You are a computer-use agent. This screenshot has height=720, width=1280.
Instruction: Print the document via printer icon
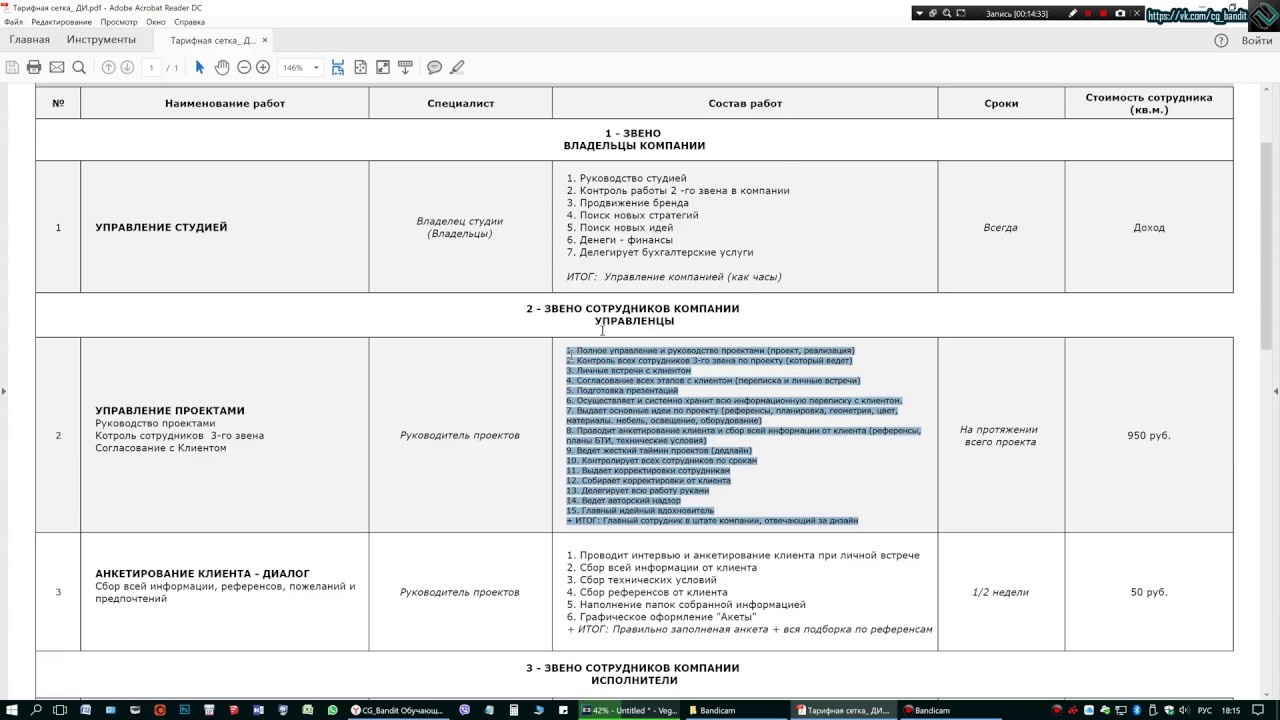pos(34,67)
